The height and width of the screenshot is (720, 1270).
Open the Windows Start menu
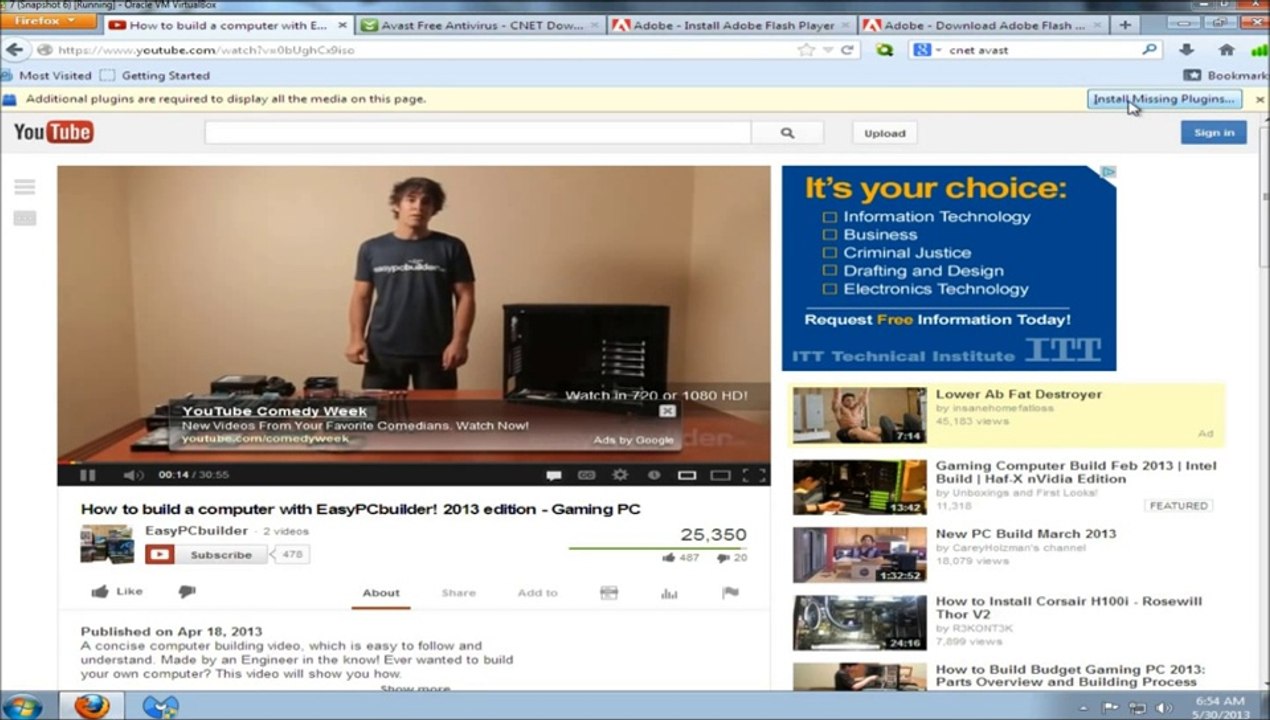(x=22, y=706)
